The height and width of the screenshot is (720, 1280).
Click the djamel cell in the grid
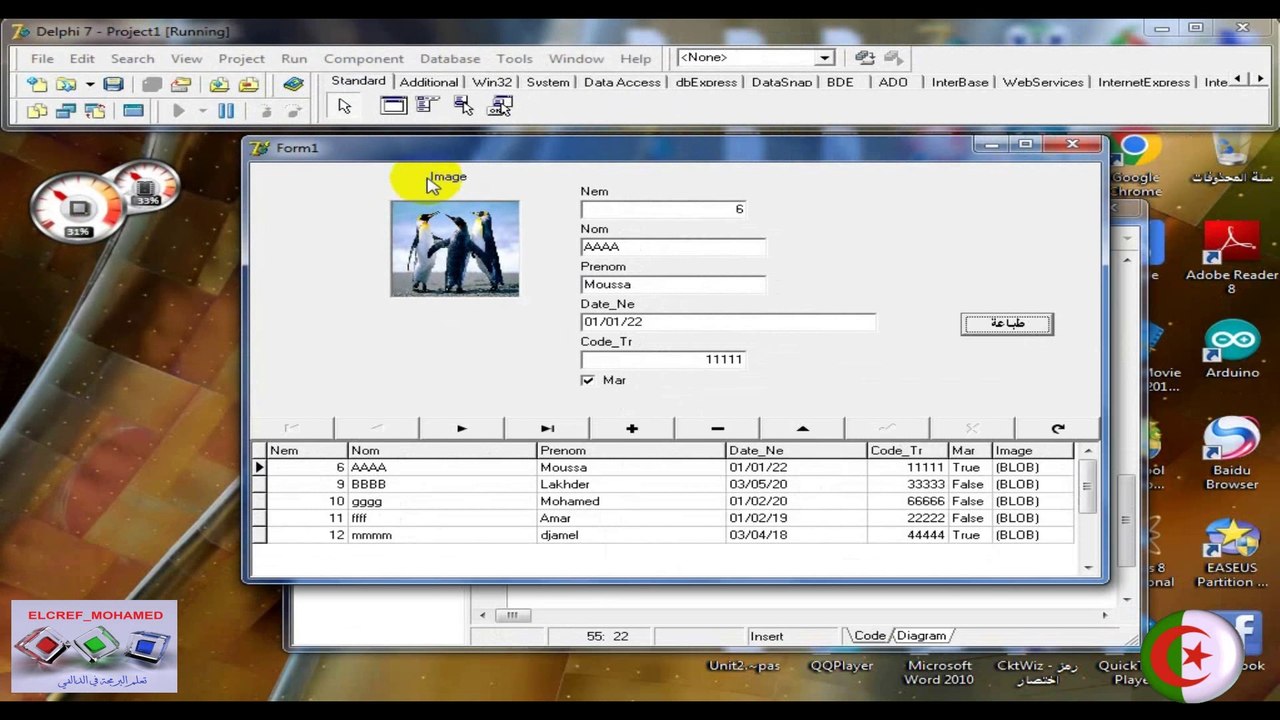[x=631, y=535]
